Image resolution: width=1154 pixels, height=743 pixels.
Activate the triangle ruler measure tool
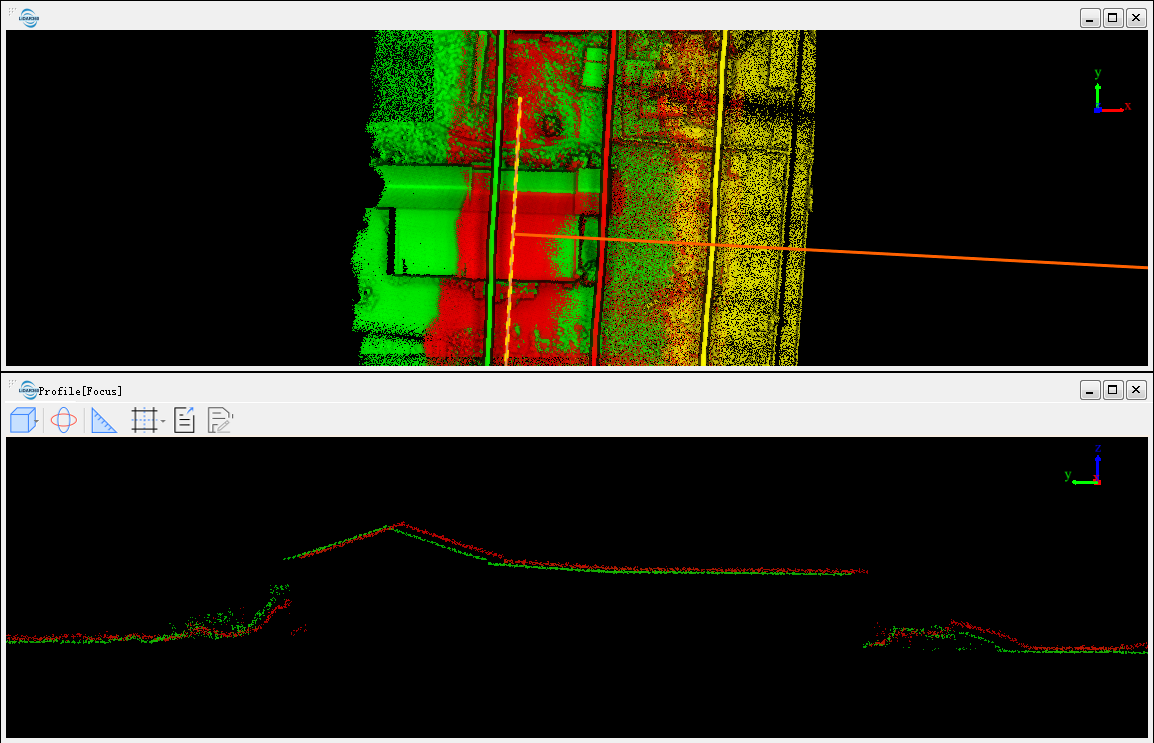click(x=104, y=420)
